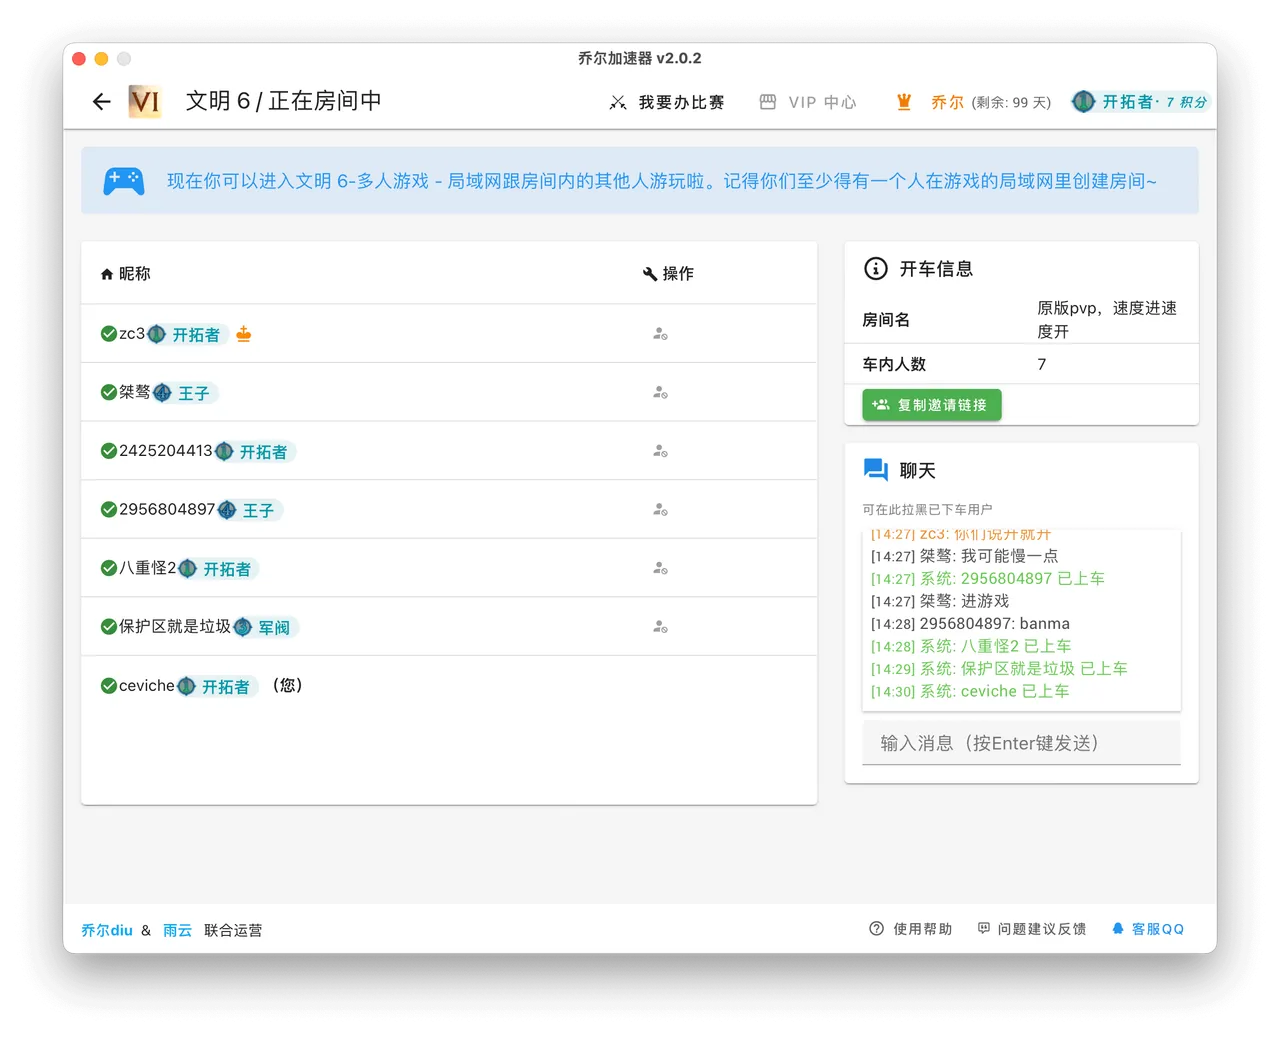1280x1037 pixels.
Task: Select player name 八重怪2
Action: point(147,568)
